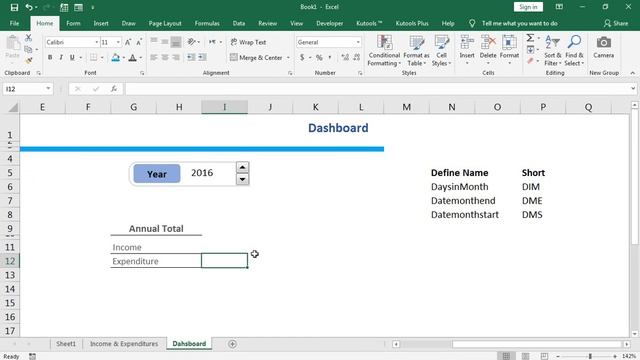The image size is (640, 360).
Task: Open Number dialog launcher
Action: [x=360, y=73]
